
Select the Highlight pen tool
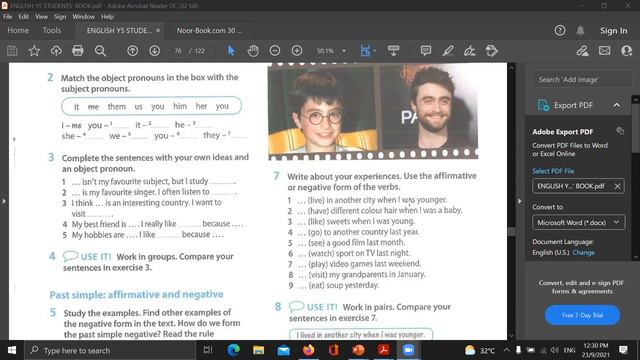448,51
